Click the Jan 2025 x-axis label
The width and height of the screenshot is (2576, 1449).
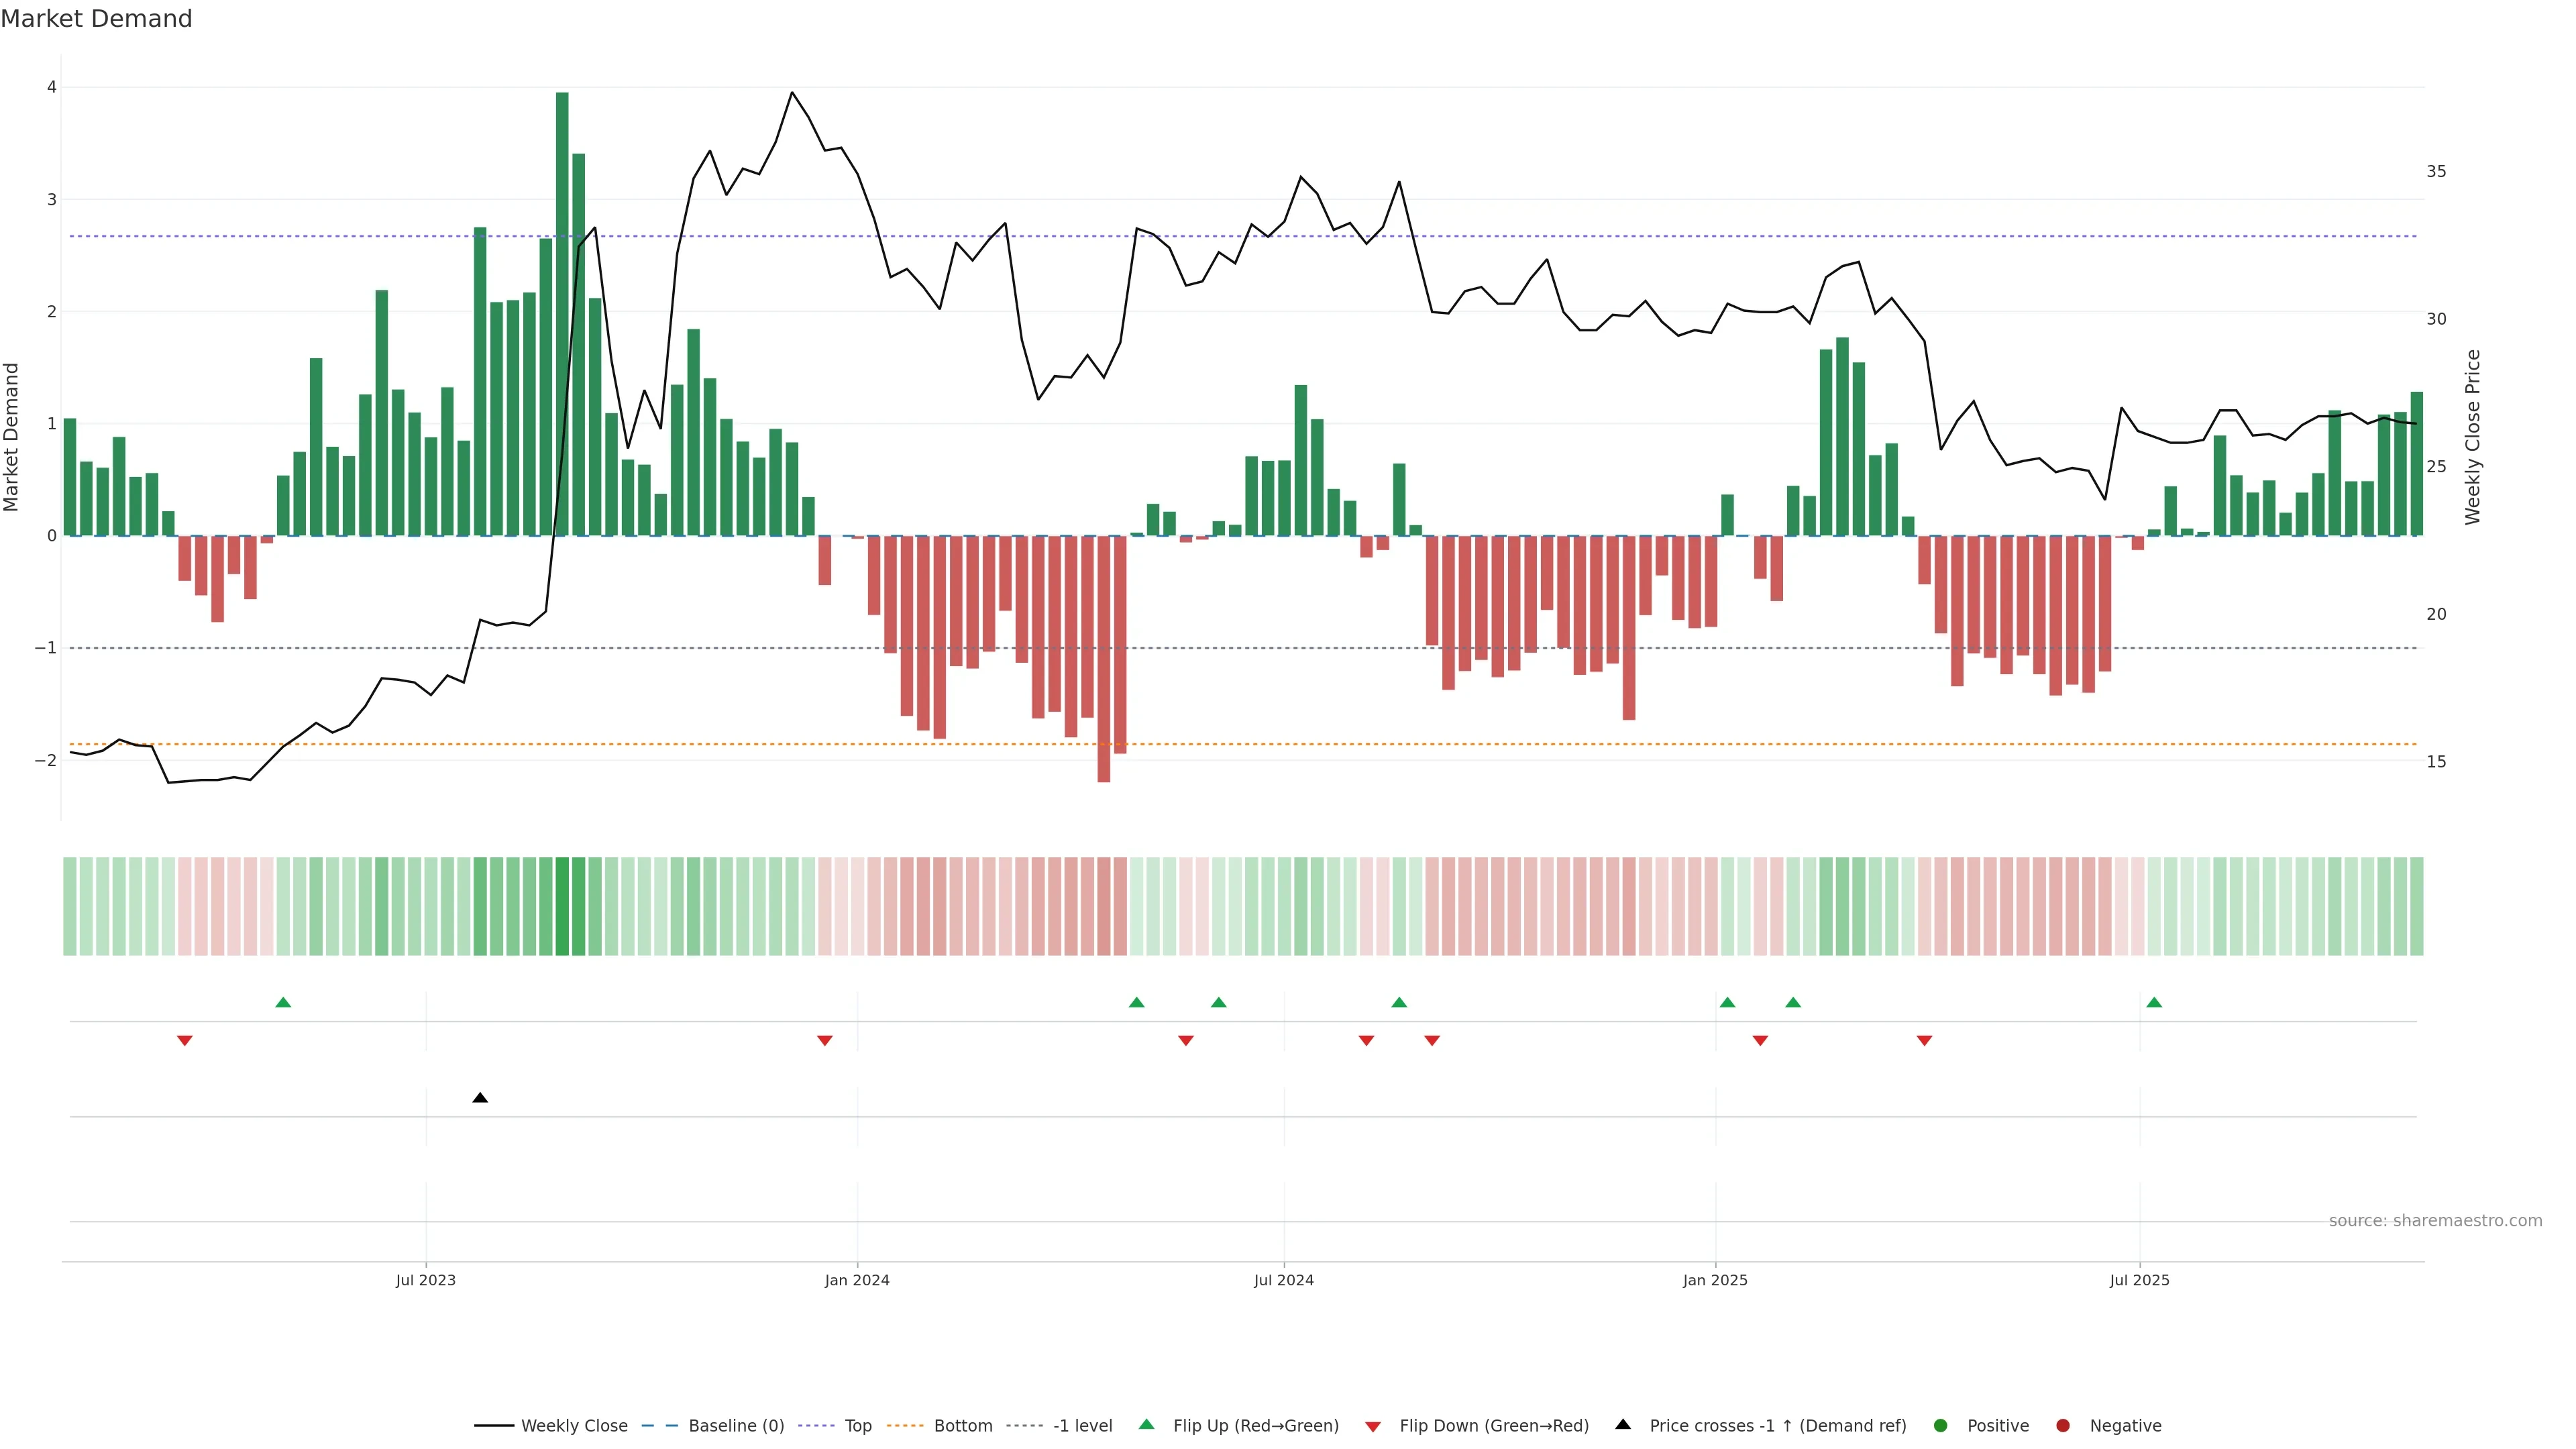coord(1715,1281)
